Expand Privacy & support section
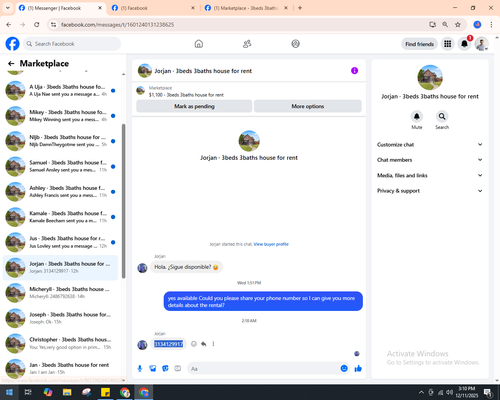Image resolution: width=500 pixels, height=400 pixels. coord(430,191)
